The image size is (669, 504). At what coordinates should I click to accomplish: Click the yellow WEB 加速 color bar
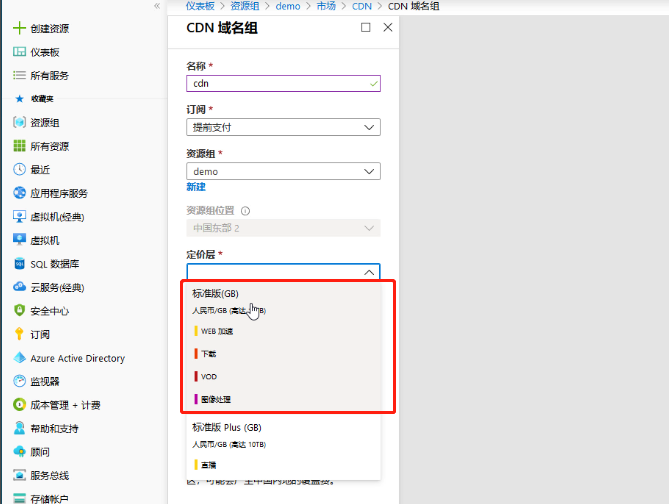click(x=196, y=331)
